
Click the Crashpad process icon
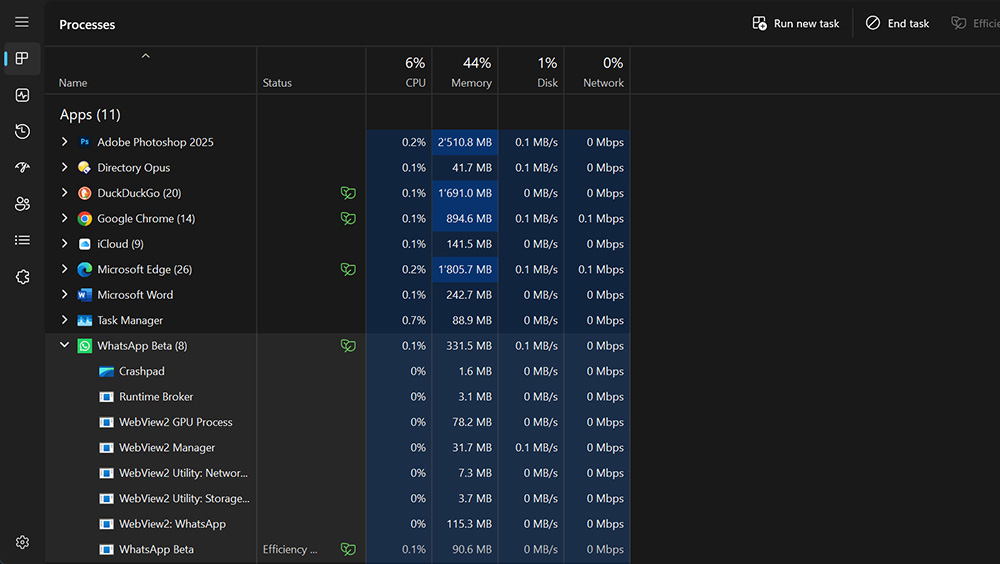107,371
